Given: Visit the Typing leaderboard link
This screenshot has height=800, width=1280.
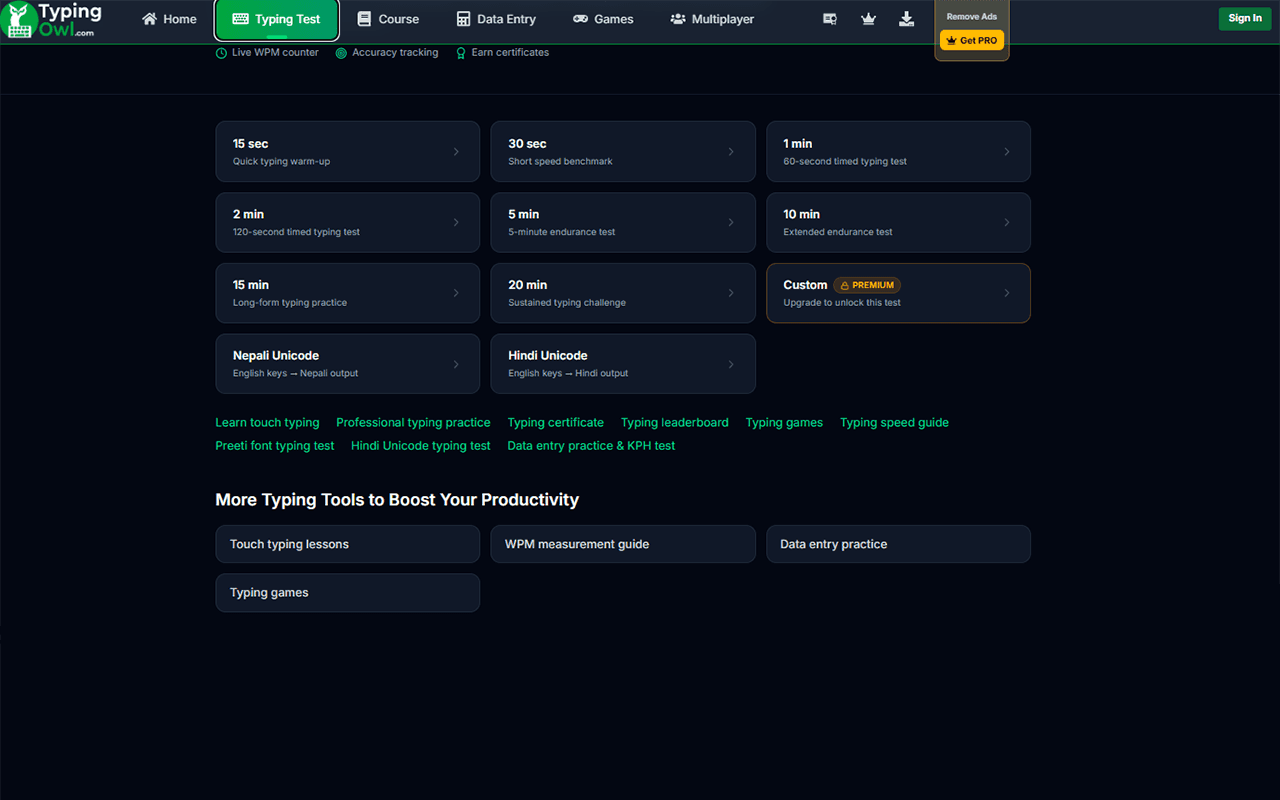Looking at the screenshot, I should click(675, 423).
